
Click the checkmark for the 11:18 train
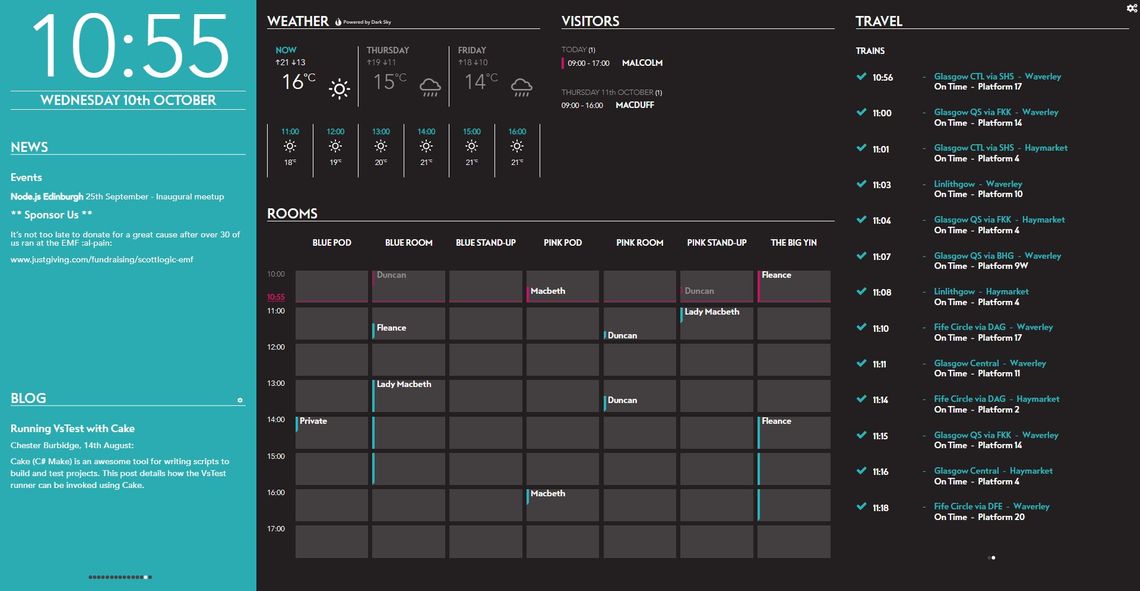tap(862, 507)
